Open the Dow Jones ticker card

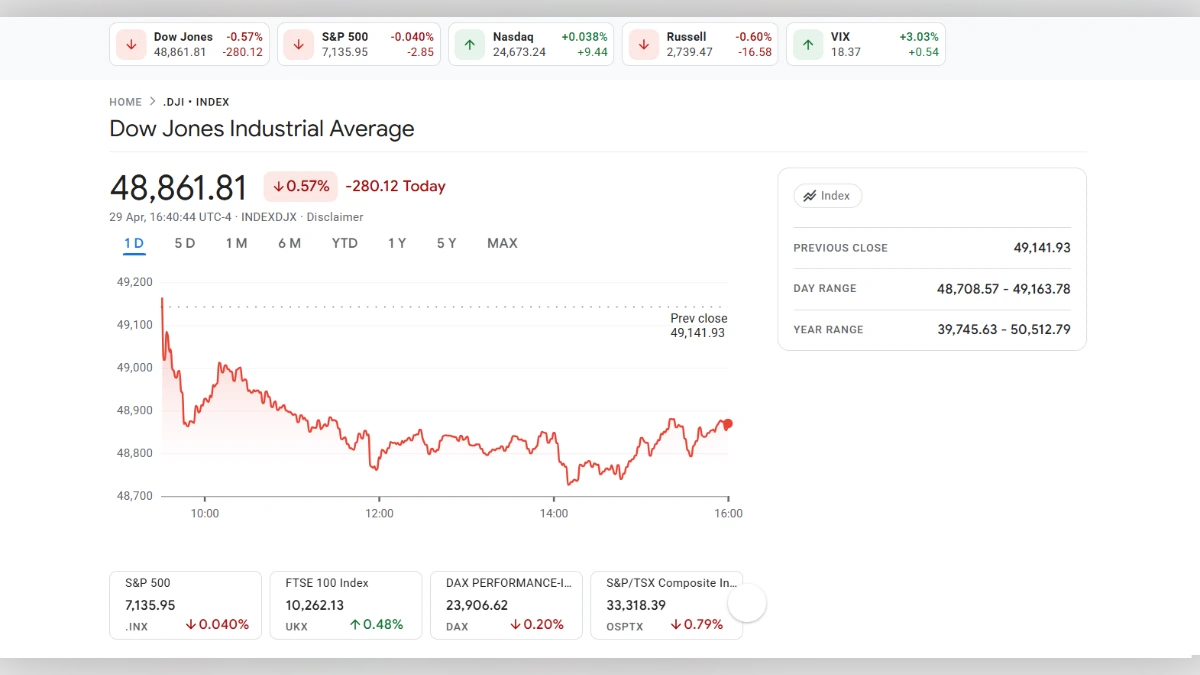(x=189, y=44)
